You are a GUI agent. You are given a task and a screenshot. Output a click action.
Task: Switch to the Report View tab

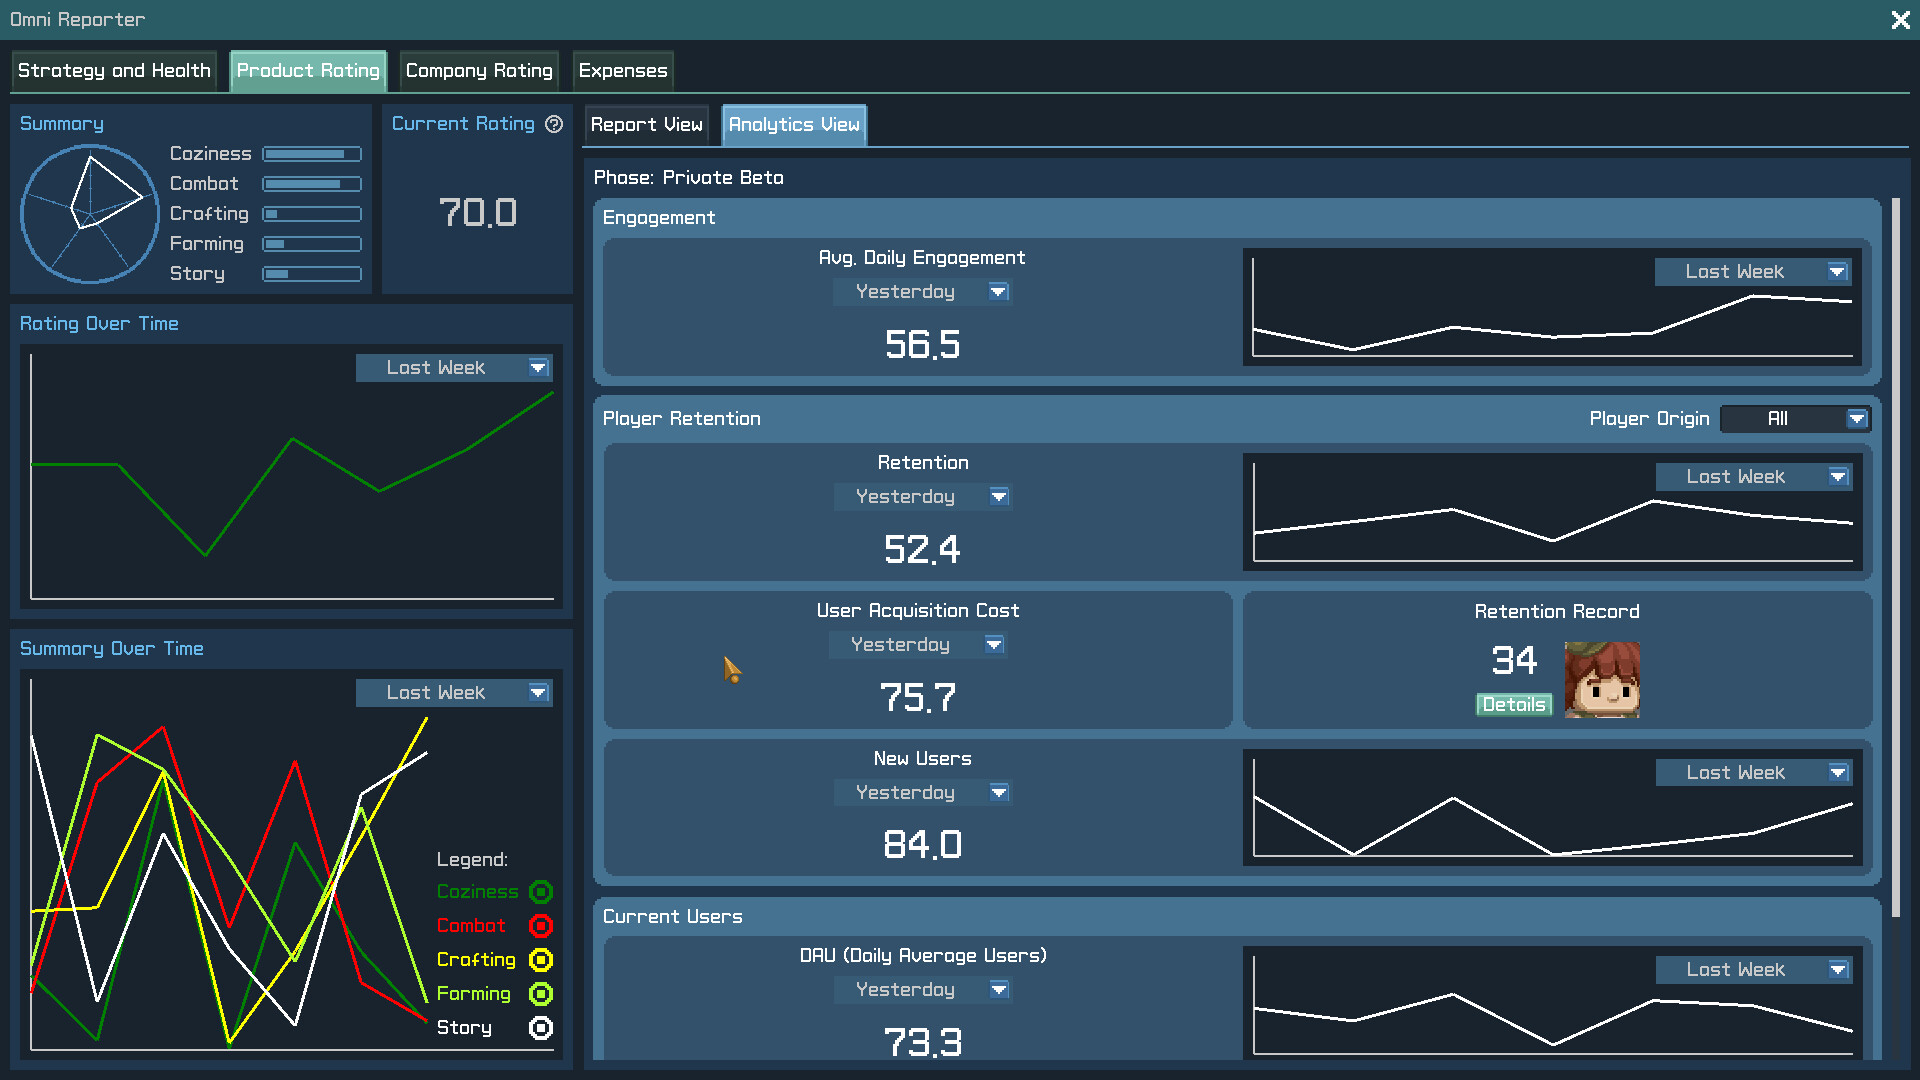click(x=646, y=124)
